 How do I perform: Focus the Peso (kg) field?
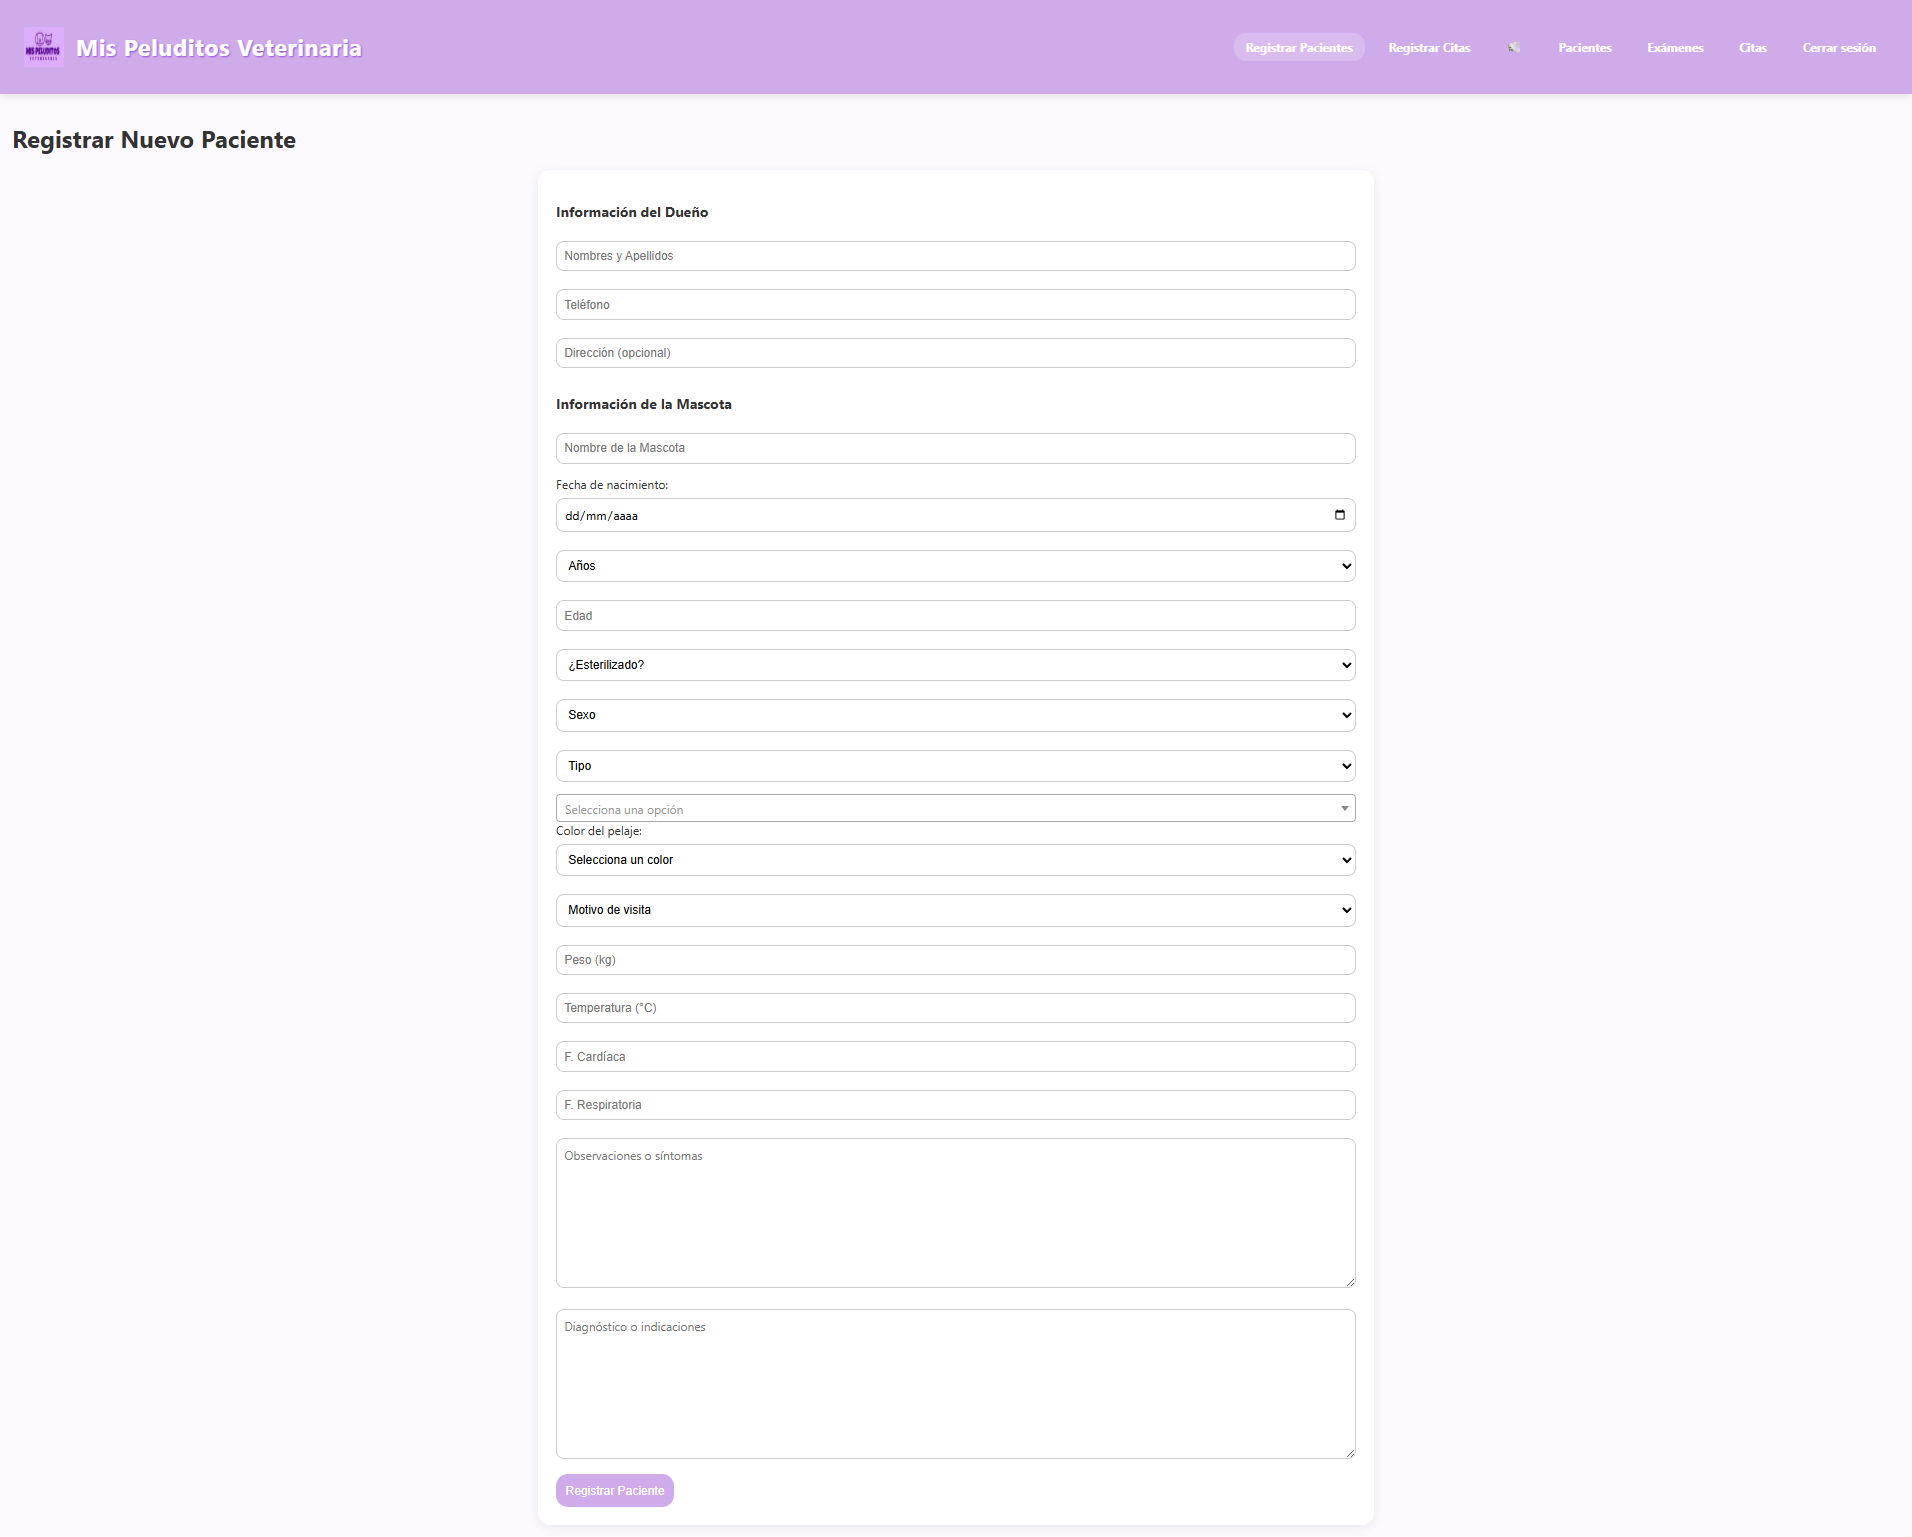(x=956, y=960)
